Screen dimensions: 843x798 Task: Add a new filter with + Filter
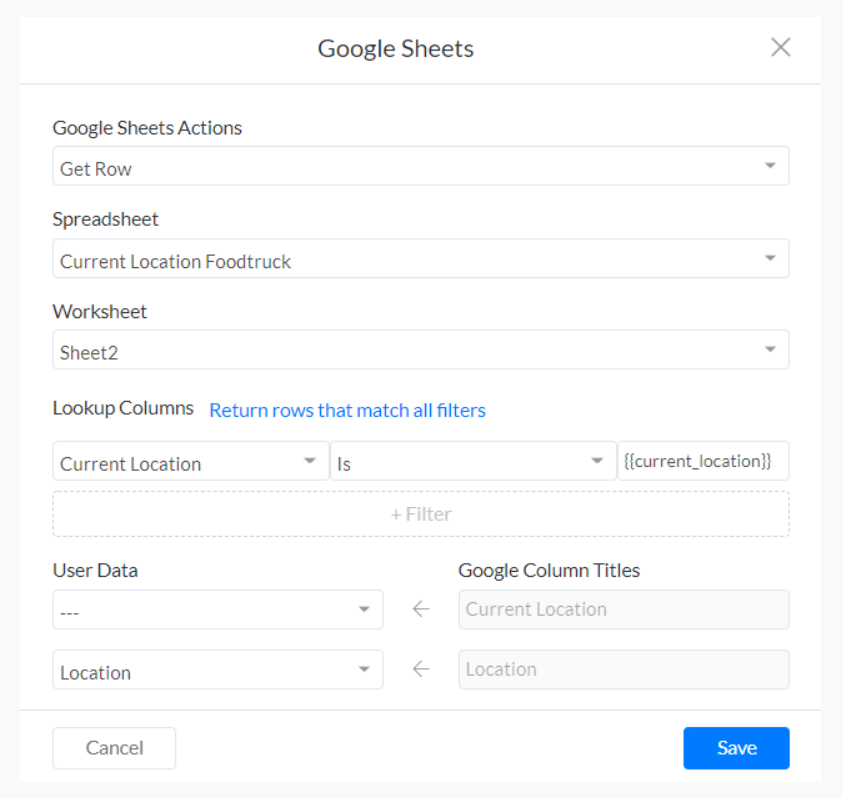coord(420,514)
